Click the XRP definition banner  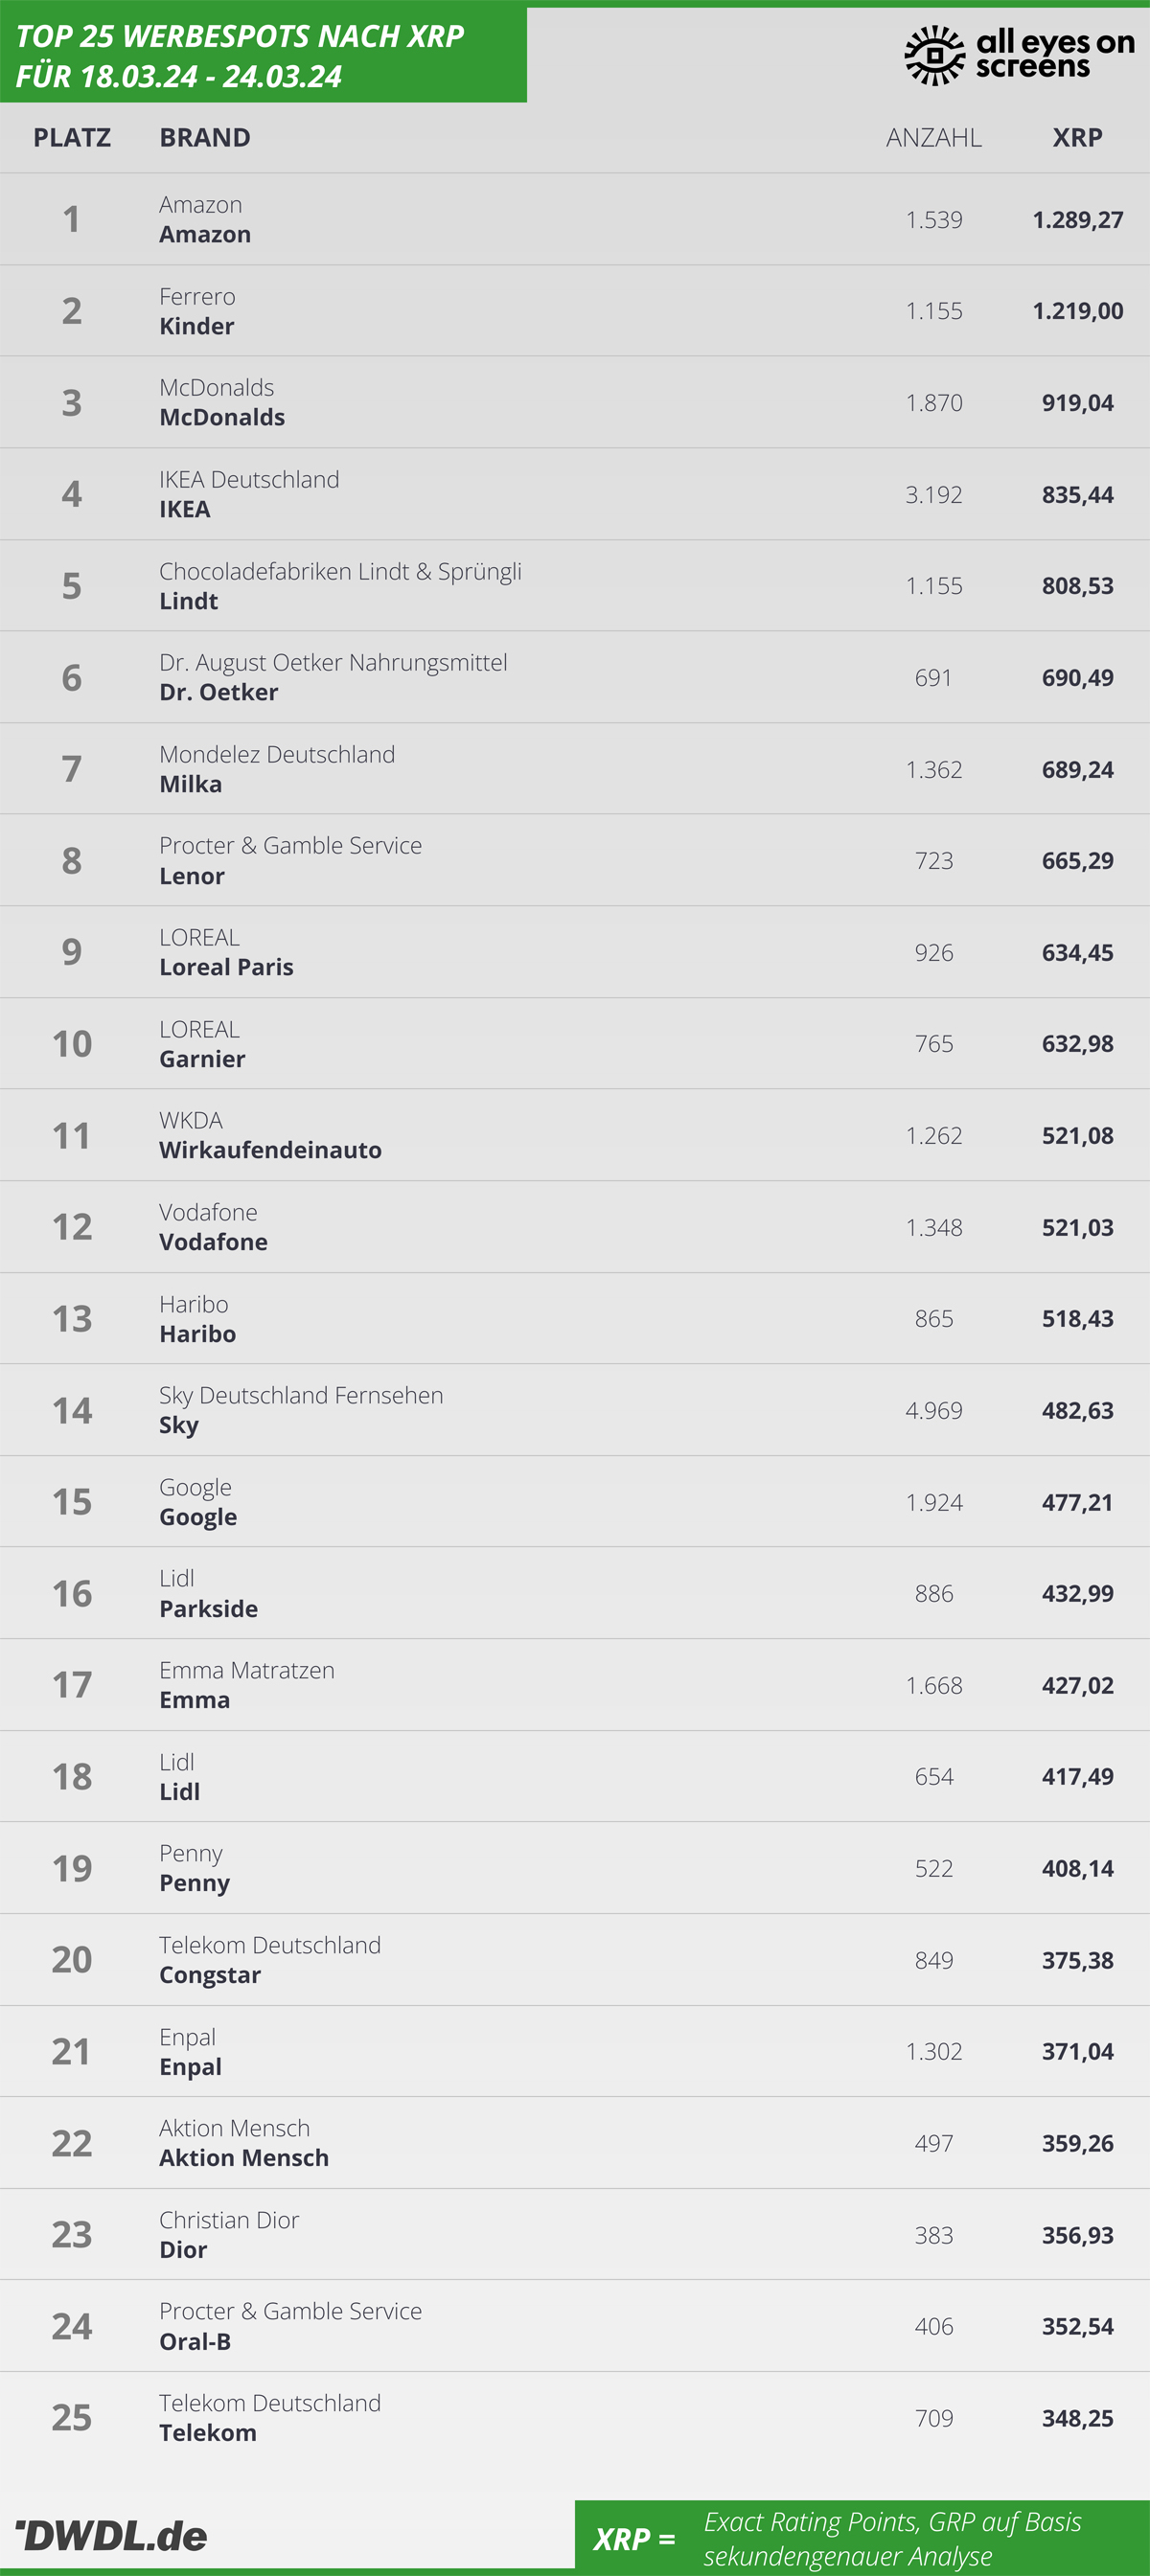tap(862, 2538)
